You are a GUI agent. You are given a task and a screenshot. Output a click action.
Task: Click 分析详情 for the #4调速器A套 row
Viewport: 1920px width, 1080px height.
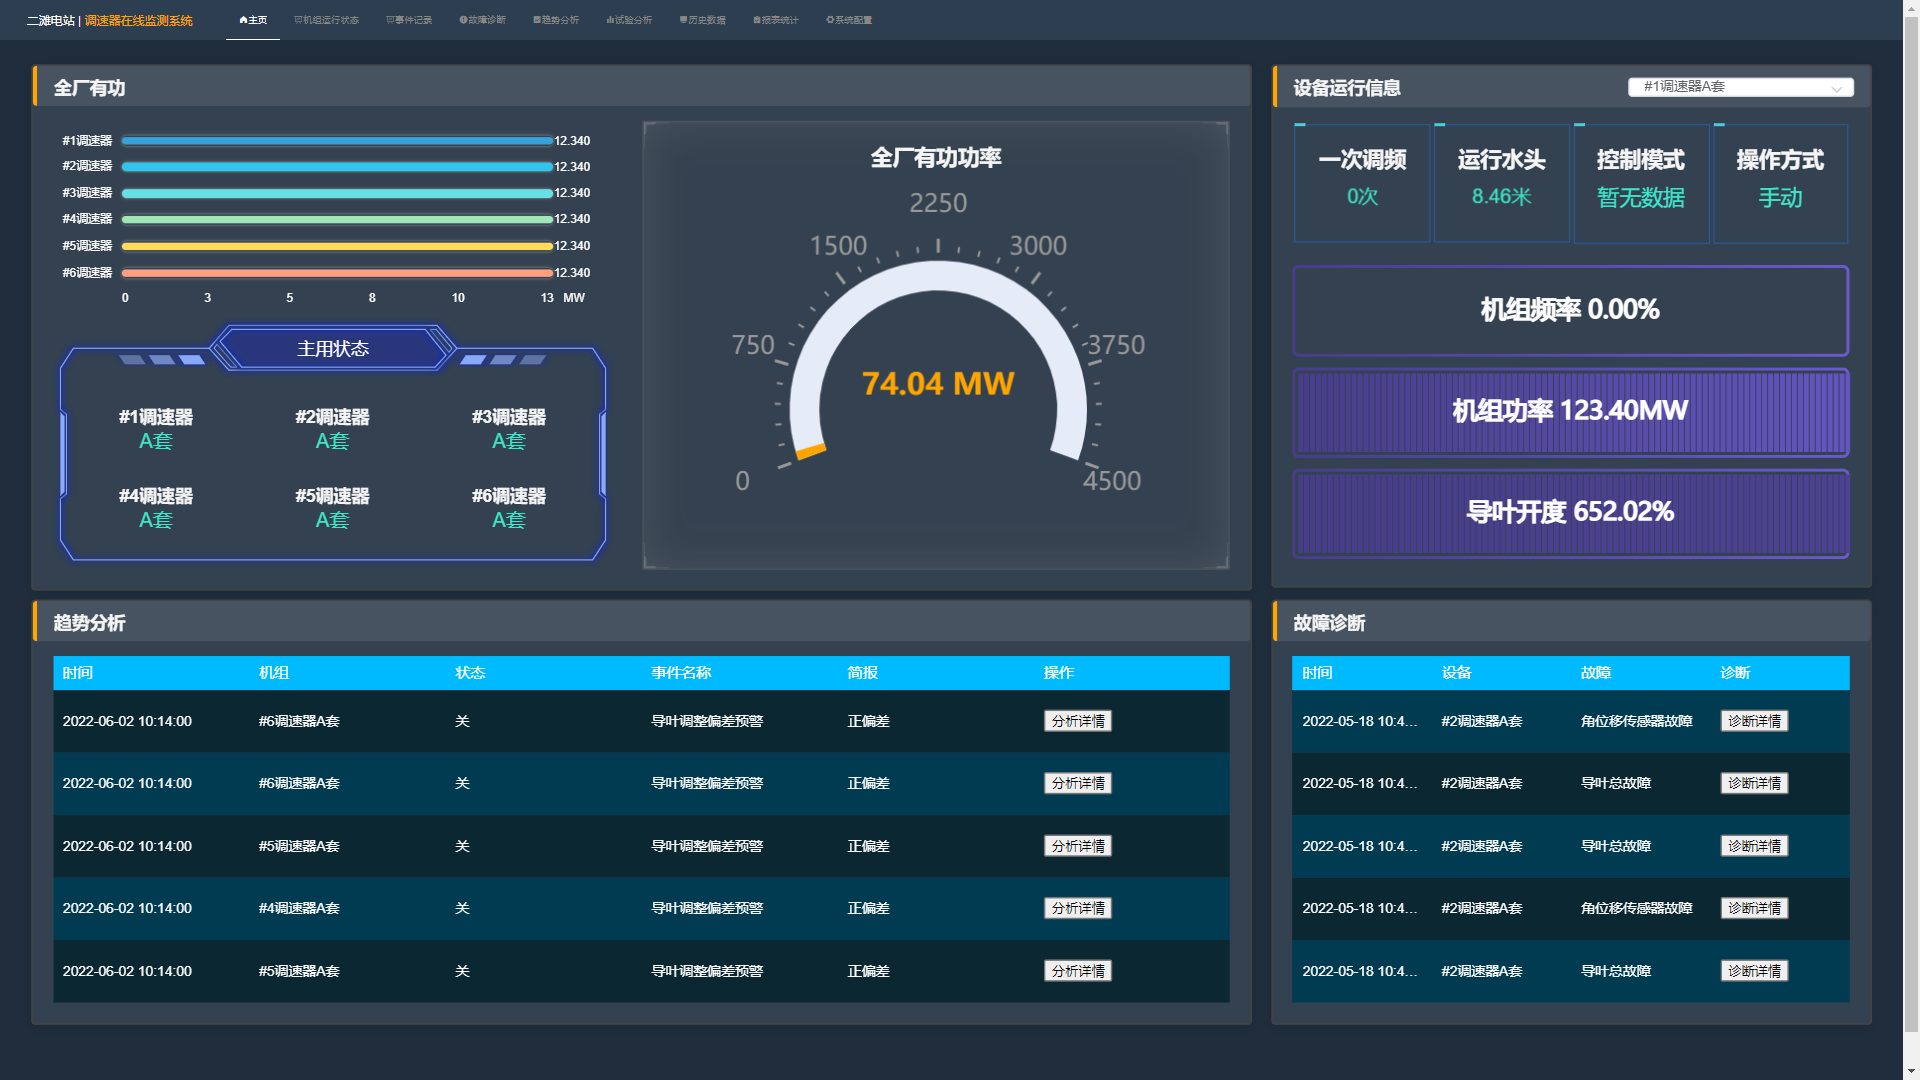[1077, 908]
